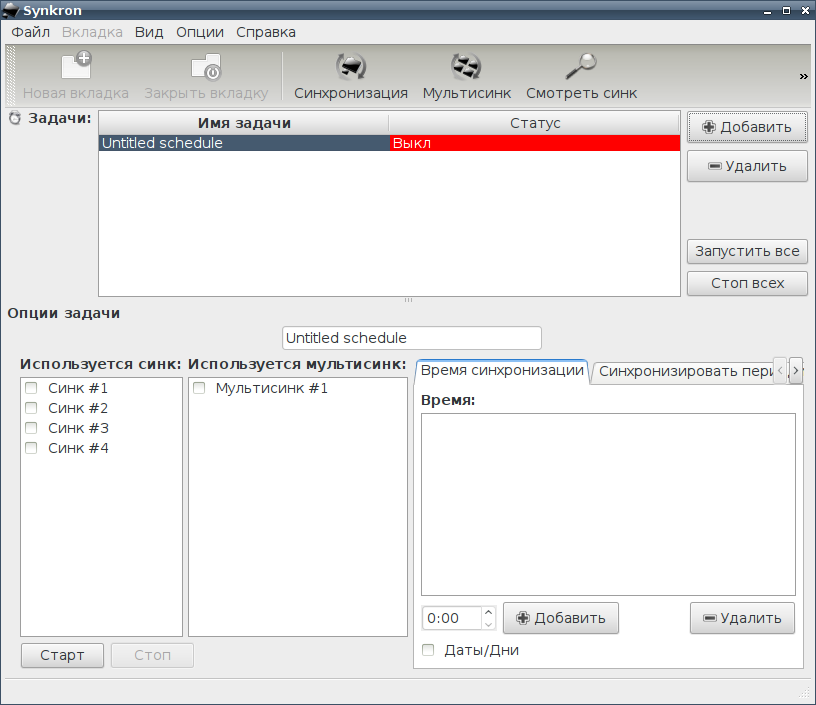The image size is (816, 705).
Task: Click the Стоп всех button
Action: tap(747, 283)
